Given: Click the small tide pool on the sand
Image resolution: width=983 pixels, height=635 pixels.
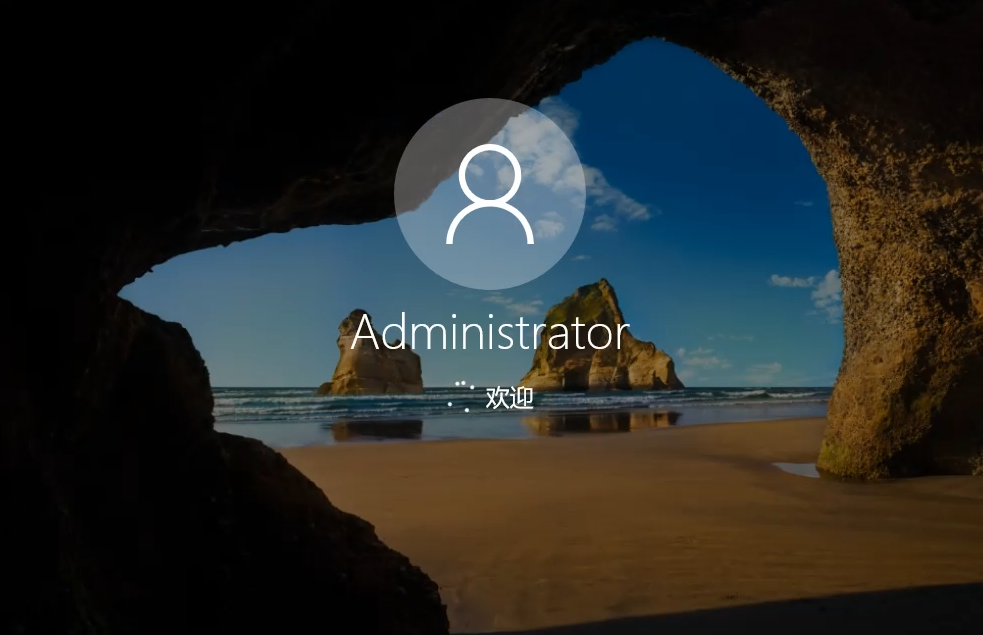Looking at the screenshot, I should (797, 469).
